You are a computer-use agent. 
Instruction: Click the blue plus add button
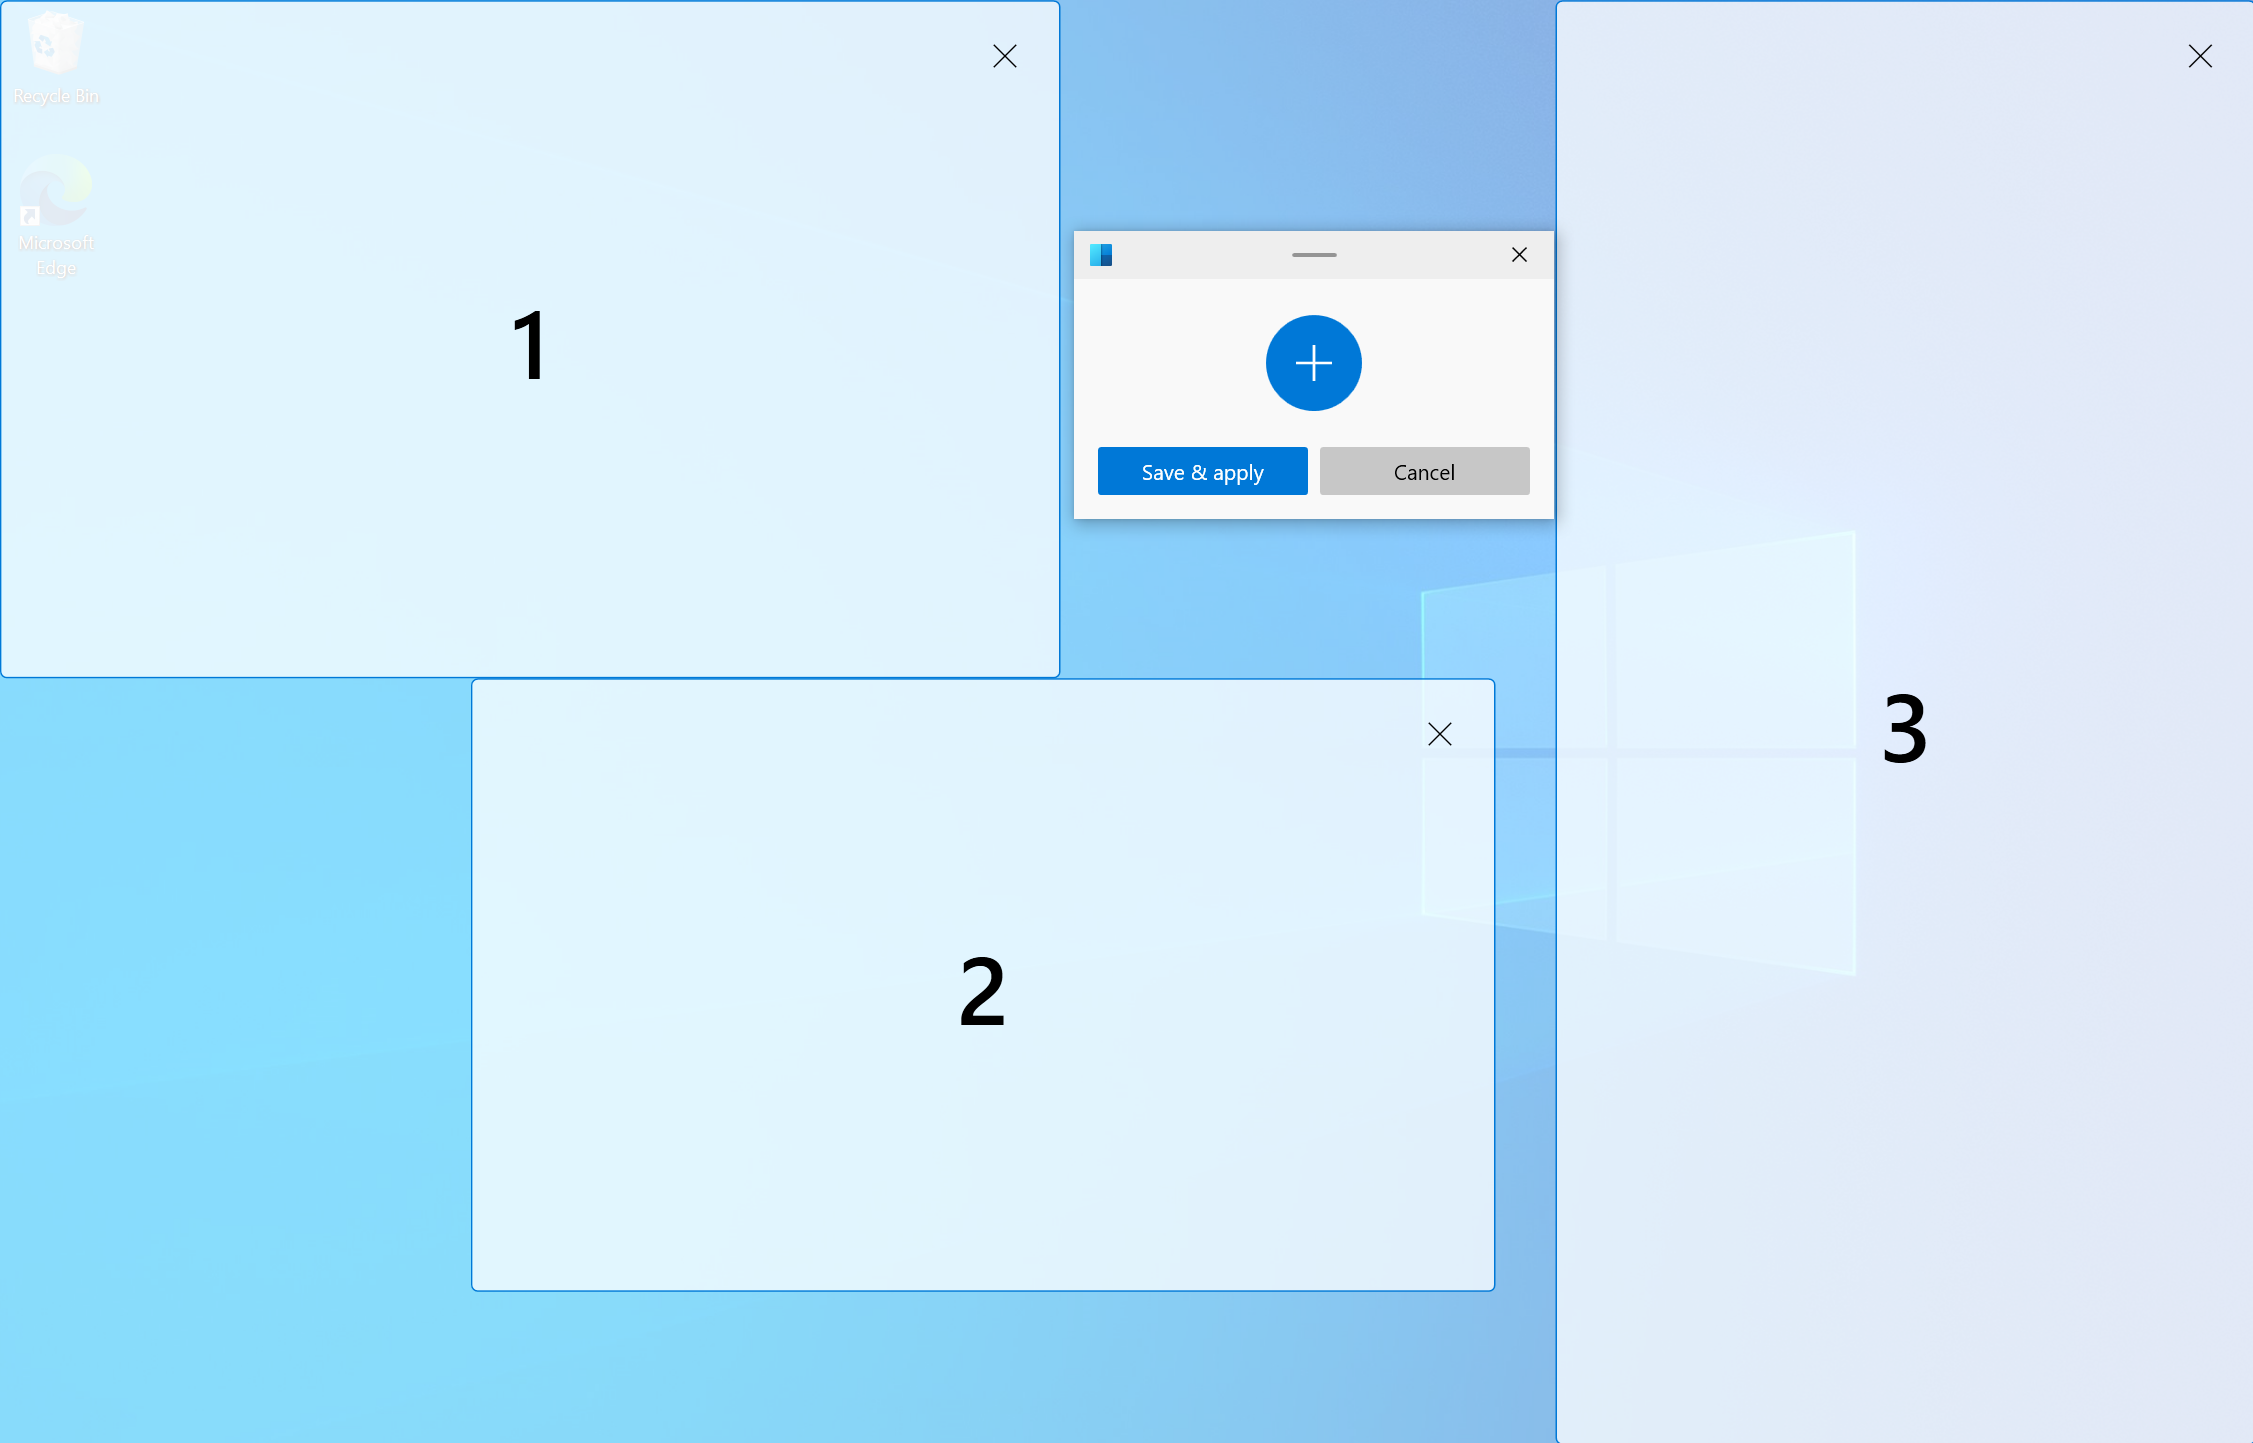pos(1314,363)
